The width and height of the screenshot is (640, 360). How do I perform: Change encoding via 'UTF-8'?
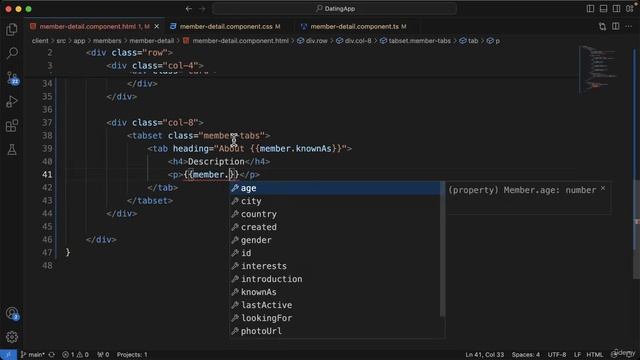tap(557, 355)
